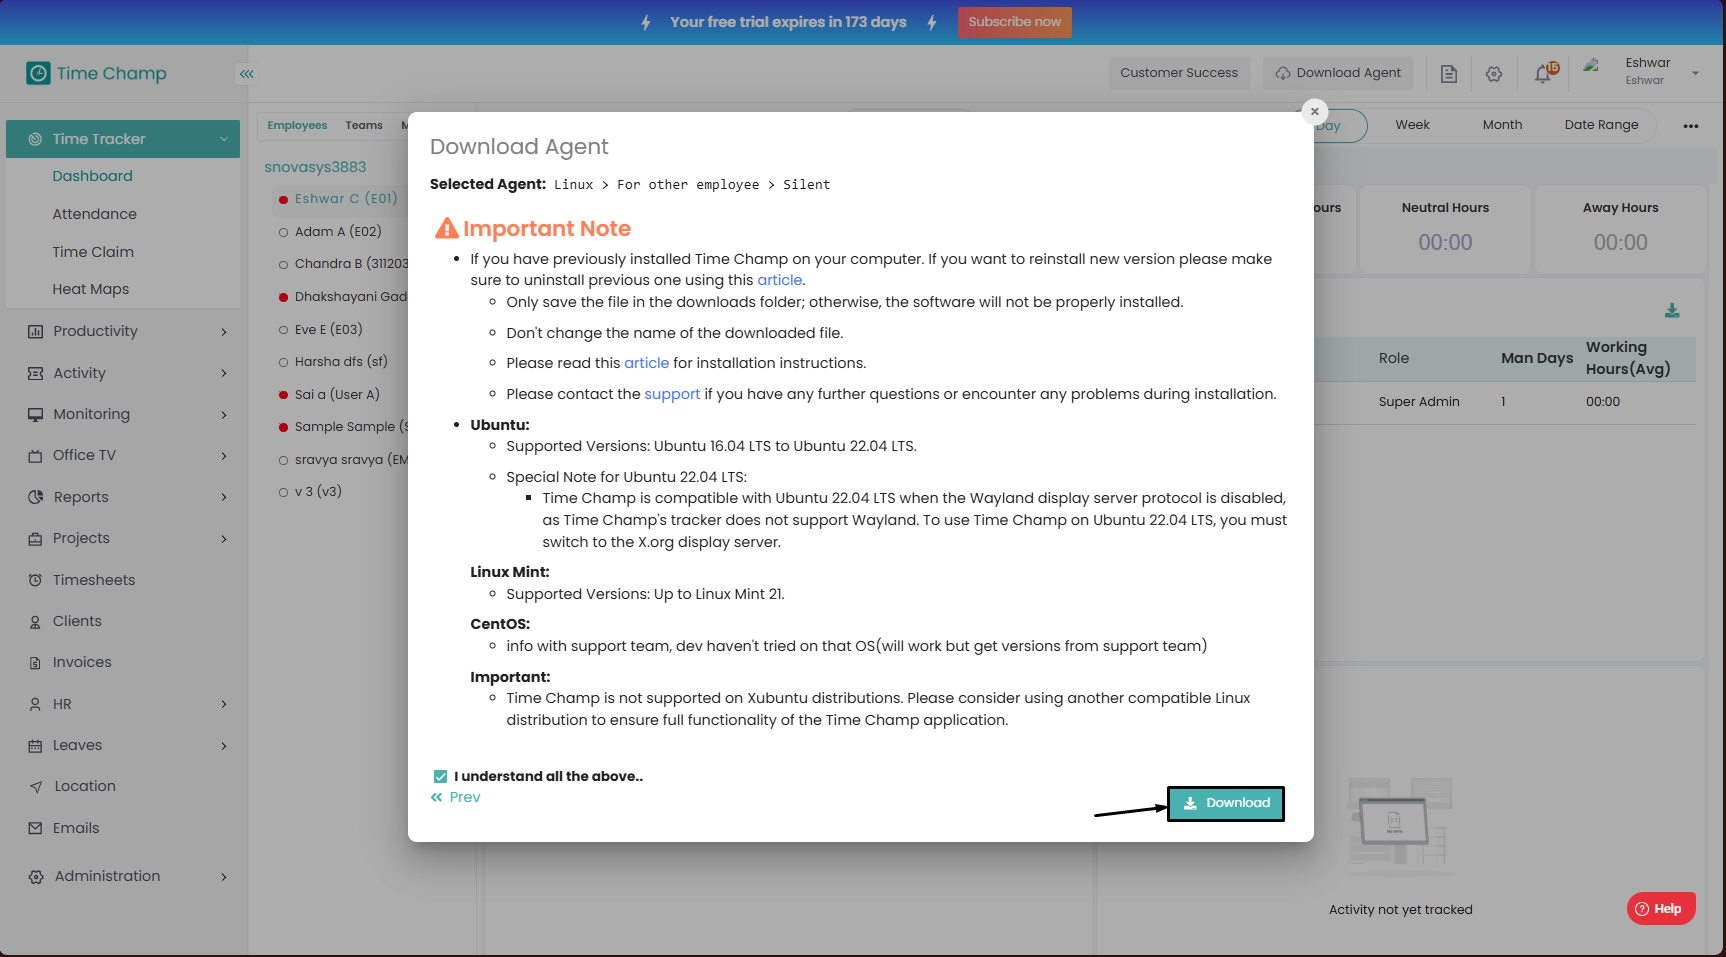The height and width of the screenshot is (957, 1726).
Task: Click the Projects sidebar icon
Action: pyautogui.click(x=36, y=539)
